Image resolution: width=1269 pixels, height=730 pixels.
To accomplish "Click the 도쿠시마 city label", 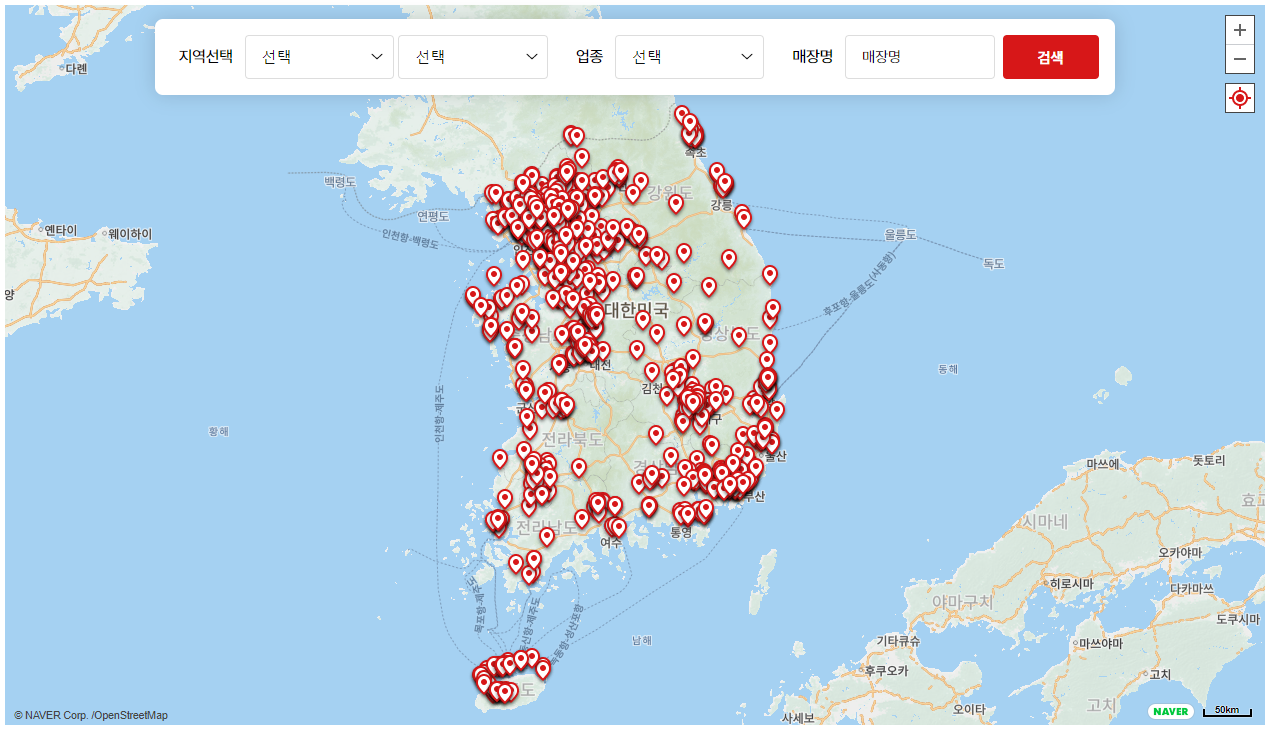I will 1238,619.
